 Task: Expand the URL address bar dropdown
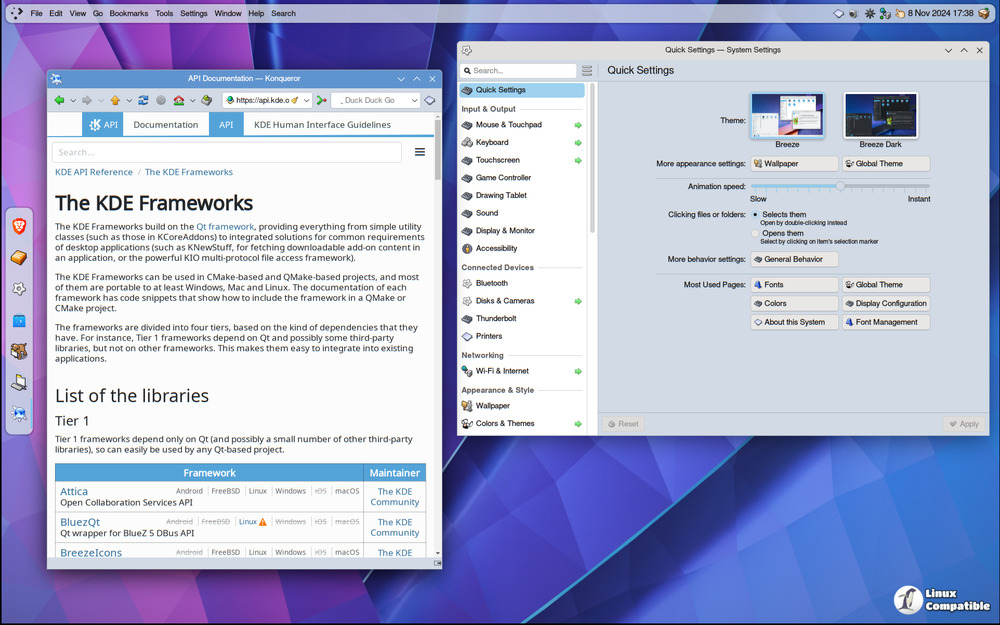click(x=308, y=100)
